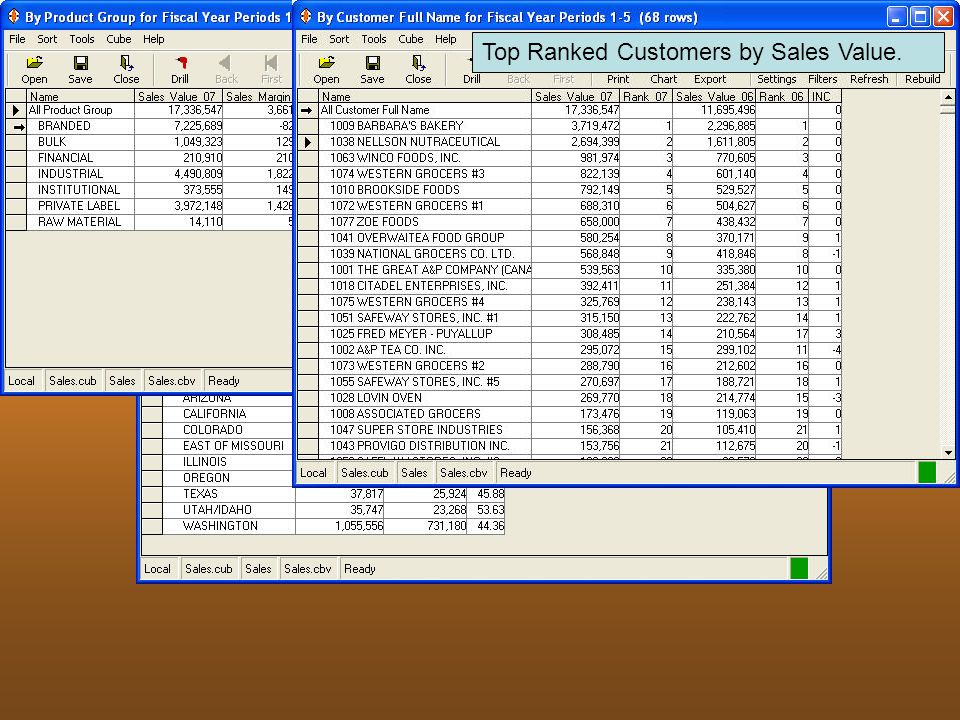Select INDUSTRIAL row in Product Group window
960x720 pixels.
(x=149, y=174)
